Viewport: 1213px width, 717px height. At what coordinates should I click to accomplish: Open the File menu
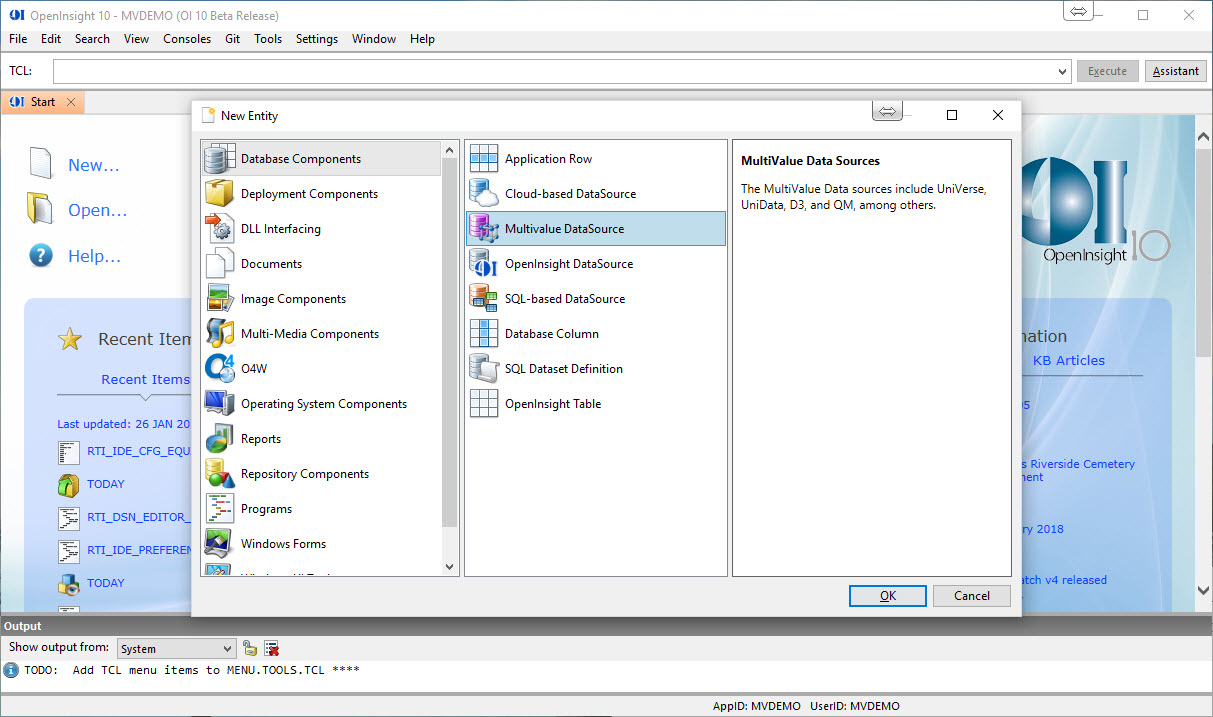[x=18, y=39]
